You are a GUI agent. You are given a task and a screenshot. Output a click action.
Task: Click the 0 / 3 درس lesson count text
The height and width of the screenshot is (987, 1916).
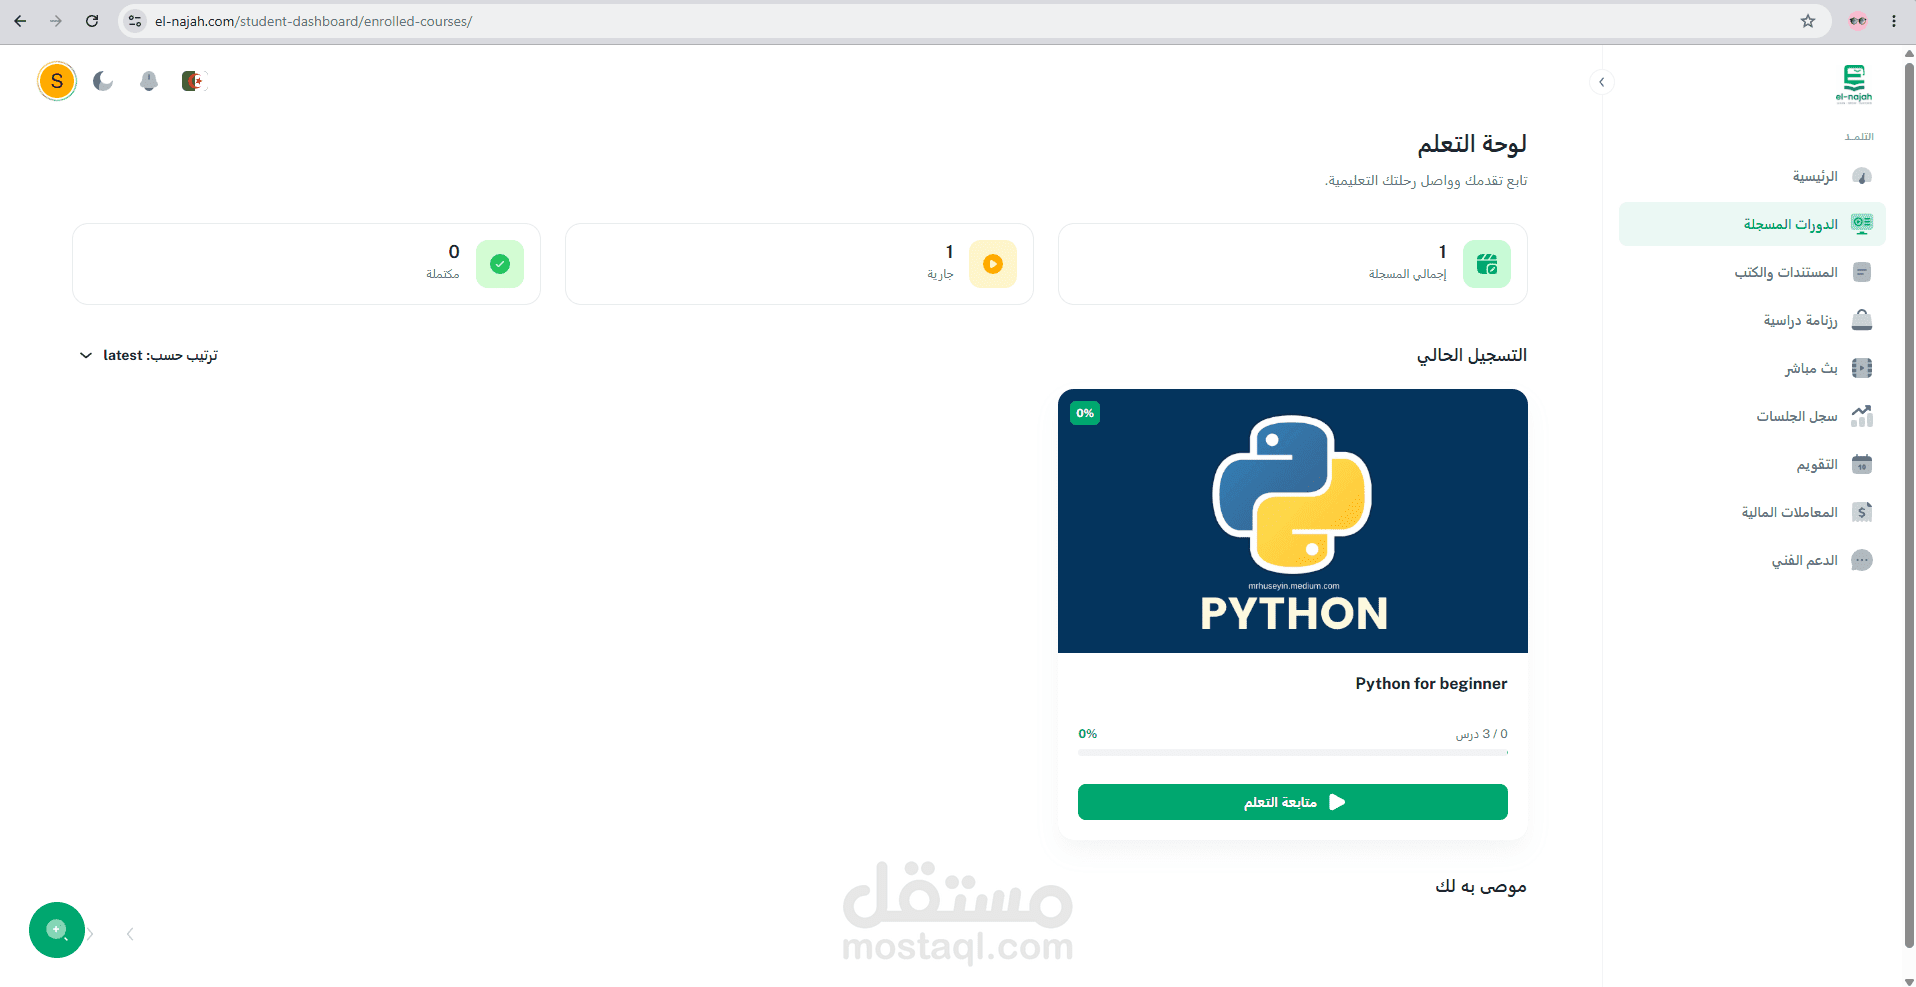pyautogui.click(x=1482, y=734)
